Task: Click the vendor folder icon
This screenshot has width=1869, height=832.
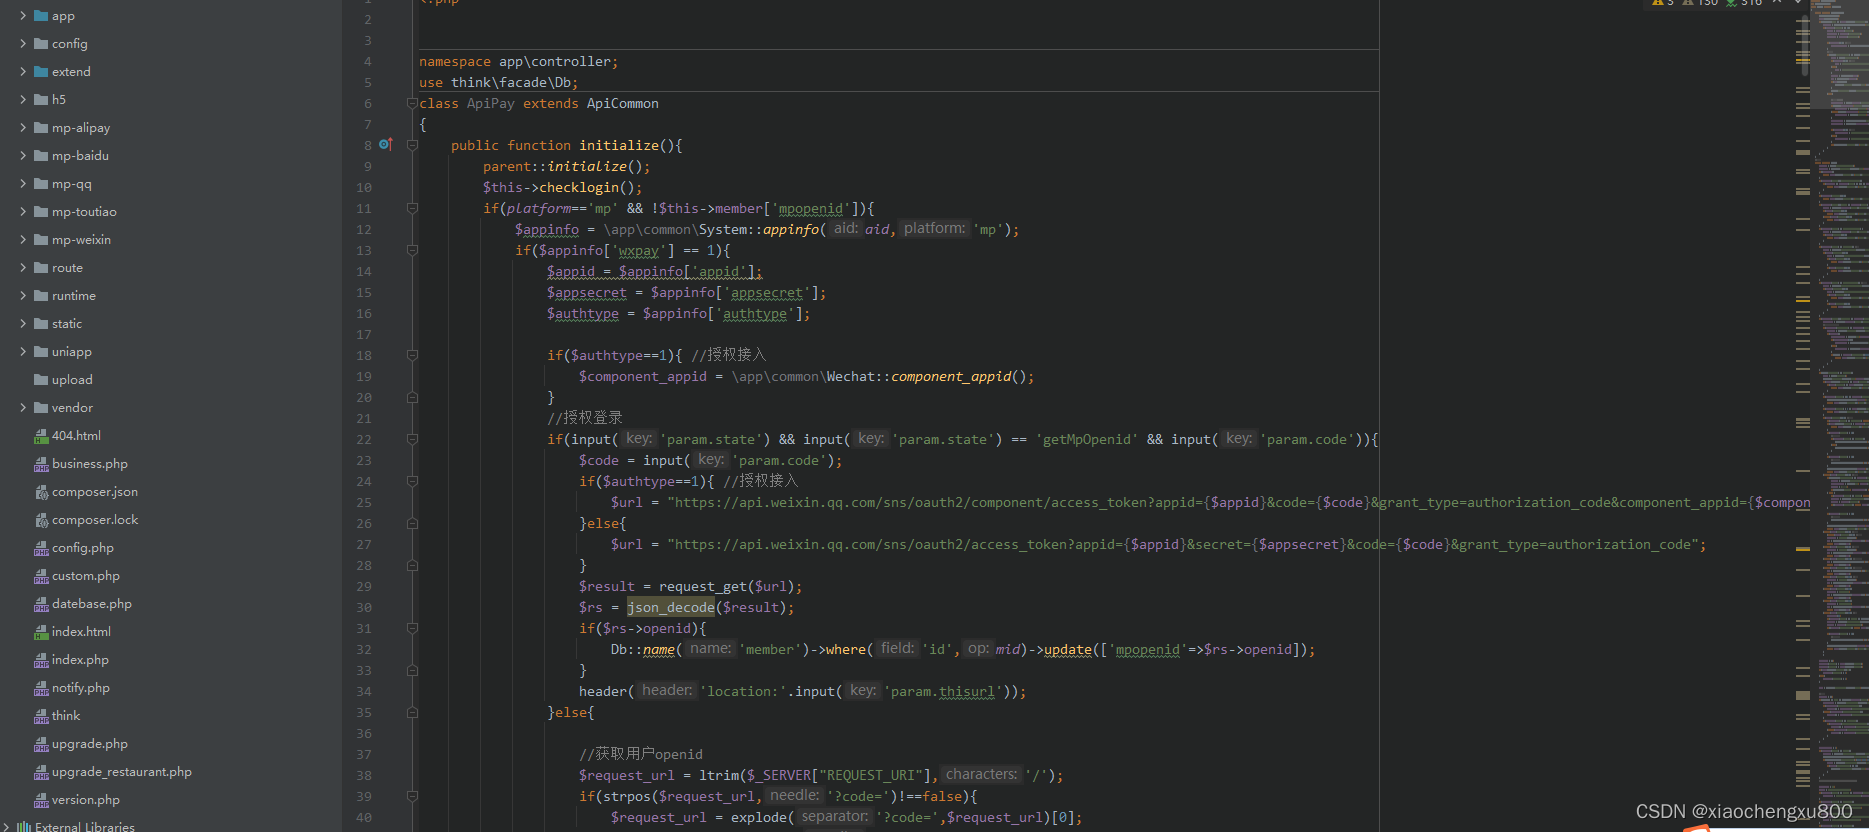Action: pyautogui.click(x=41, y=408)
